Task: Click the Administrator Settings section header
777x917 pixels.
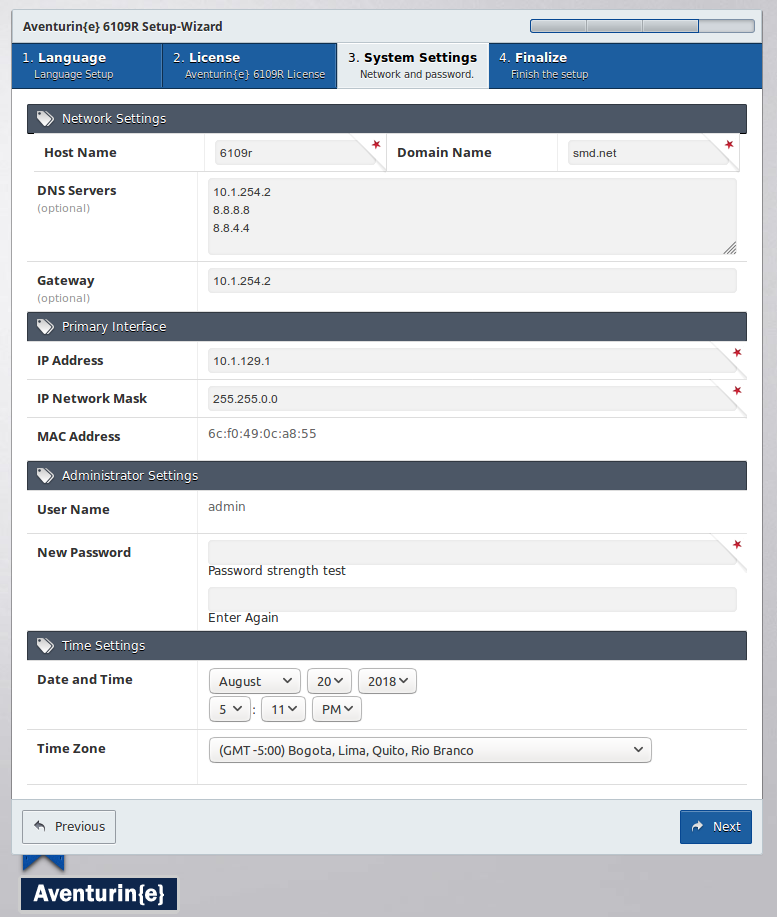Action: tap(386, 475)
